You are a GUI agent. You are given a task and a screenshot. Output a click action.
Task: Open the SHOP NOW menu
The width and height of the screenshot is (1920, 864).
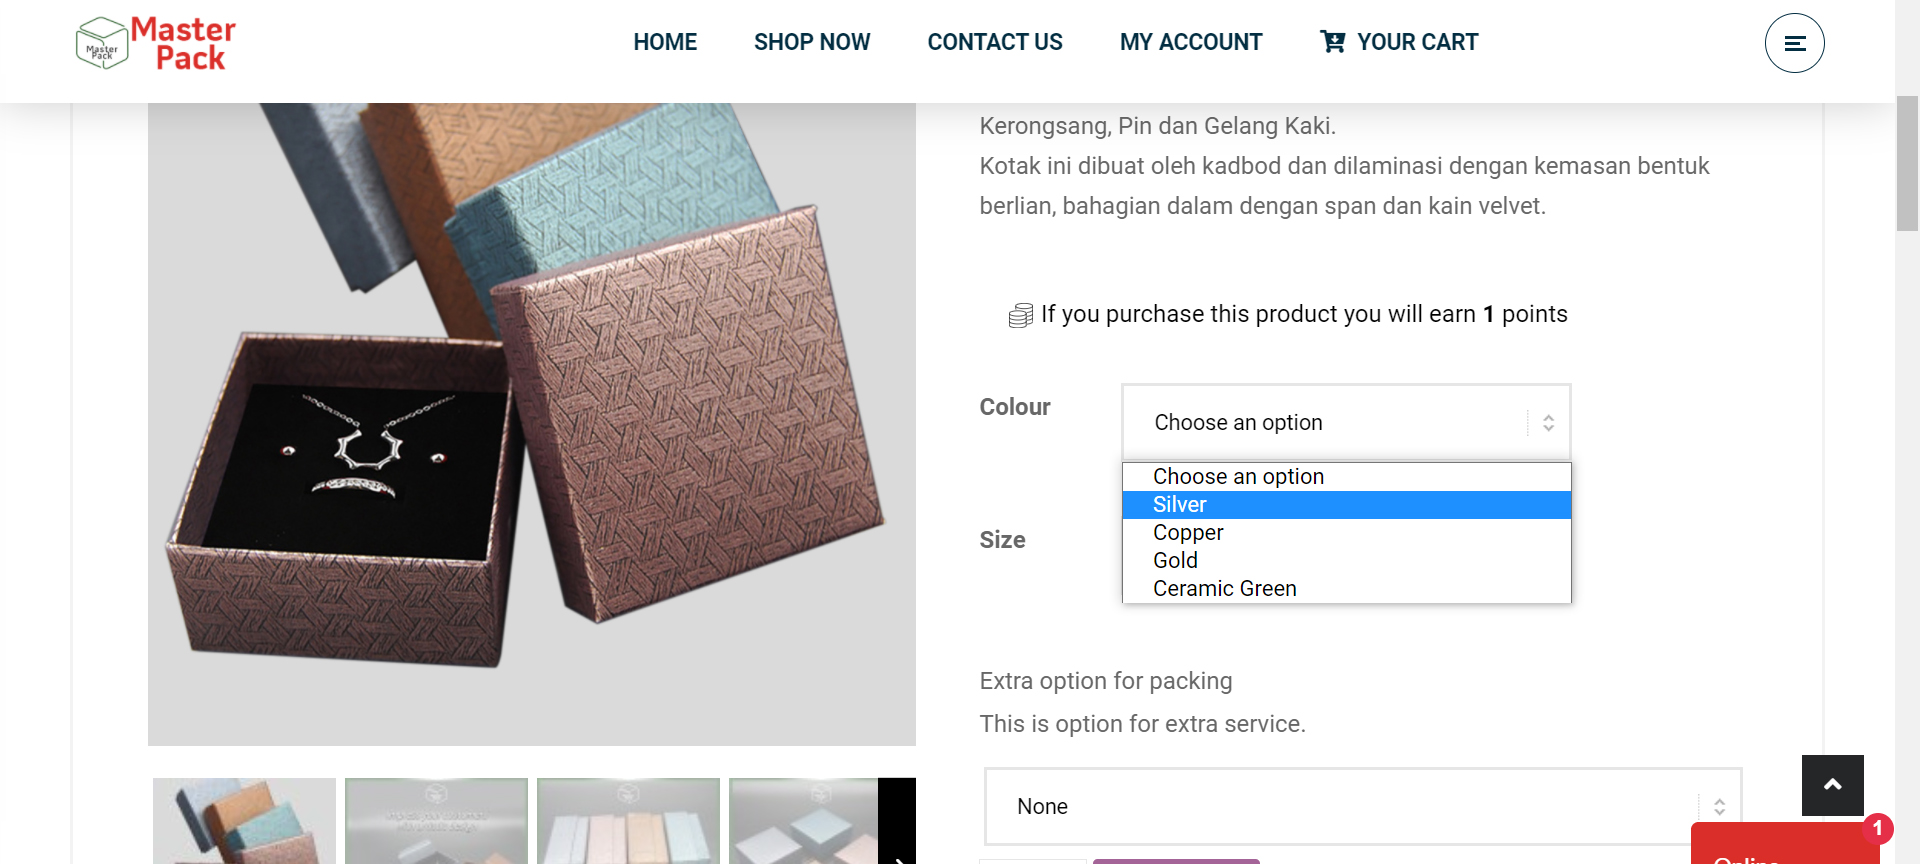pyautogui.click(x=812, y=42)
